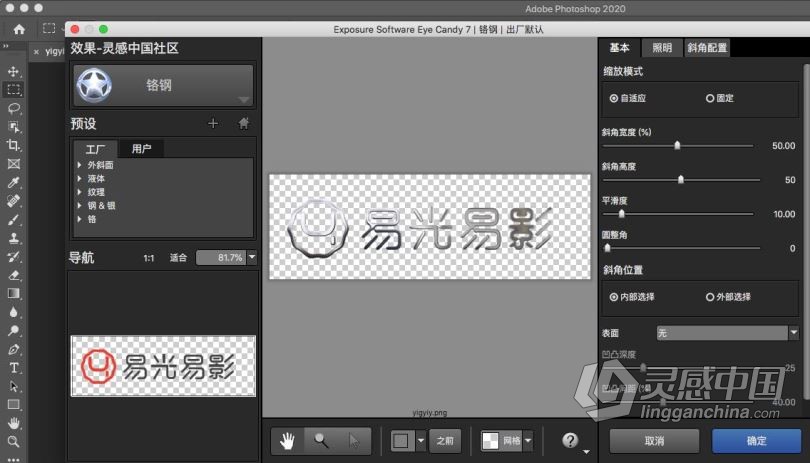The height and width of the screenshot is (463, 810).
Task: Click the 斜角宽度 value field 50.00
Action: pyautogui.click(x=783, y=146)
